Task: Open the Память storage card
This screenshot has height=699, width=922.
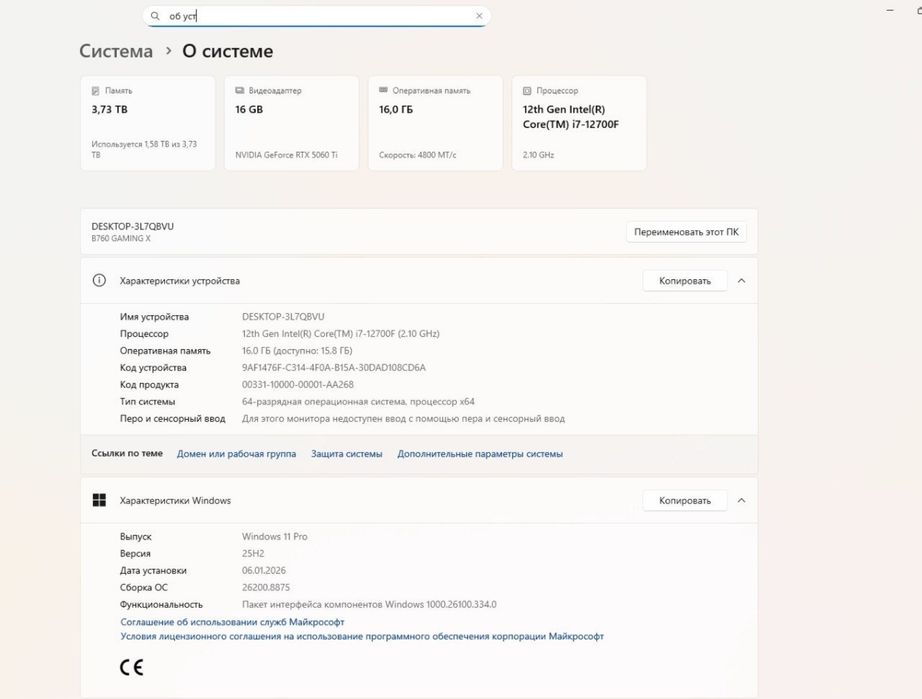Action: (148, 123)
